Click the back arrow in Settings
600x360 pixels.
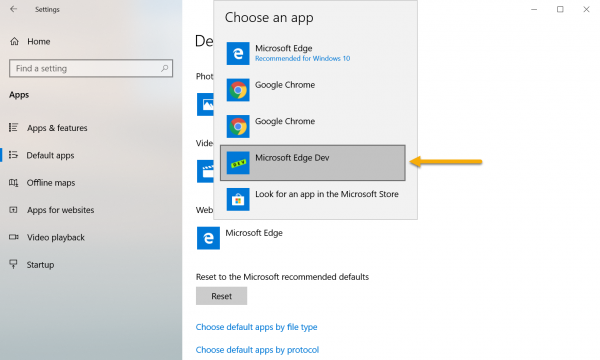coord(13,9)
